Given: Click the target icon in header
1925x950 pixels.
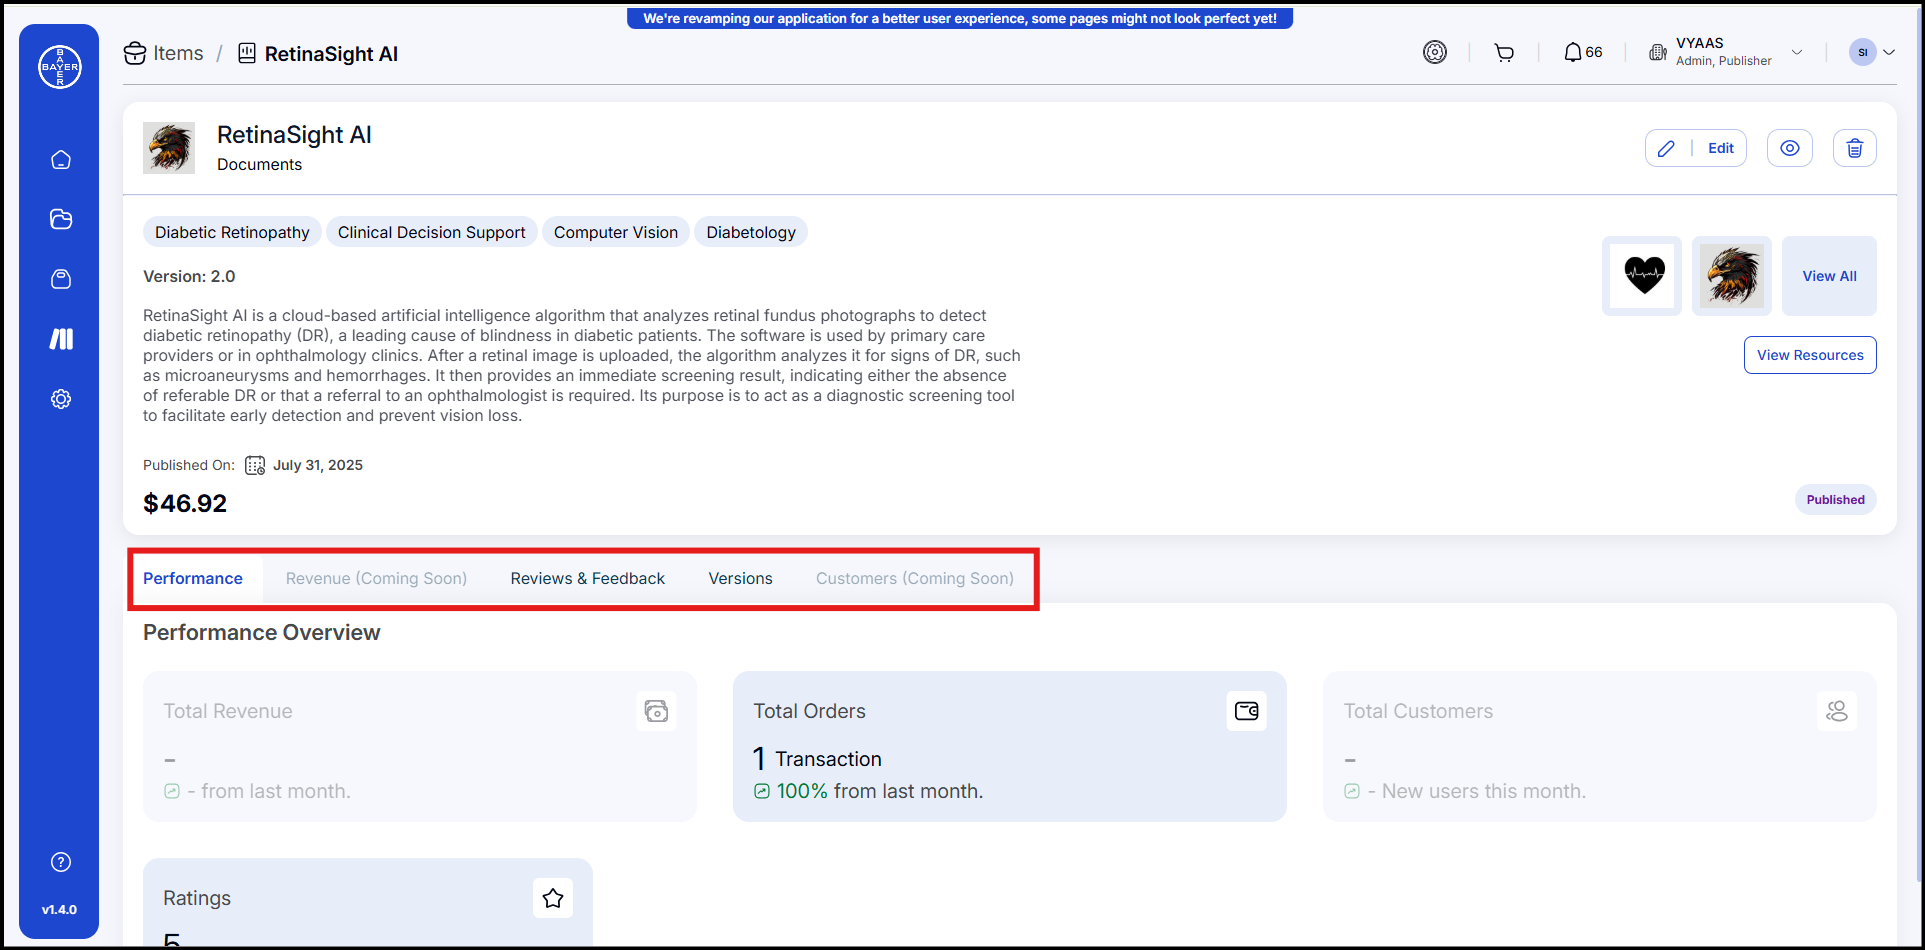Looking at the screenshot, I should (1435, 52).
